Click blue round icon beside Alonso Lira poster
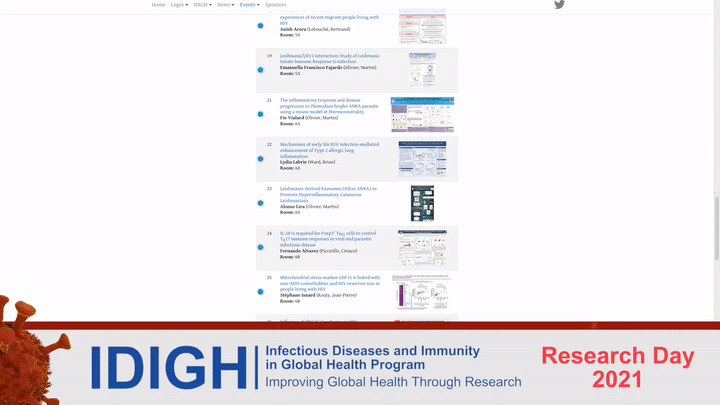Image resolution: width=720 pixels, height=405 pixels. click(260, 203)
